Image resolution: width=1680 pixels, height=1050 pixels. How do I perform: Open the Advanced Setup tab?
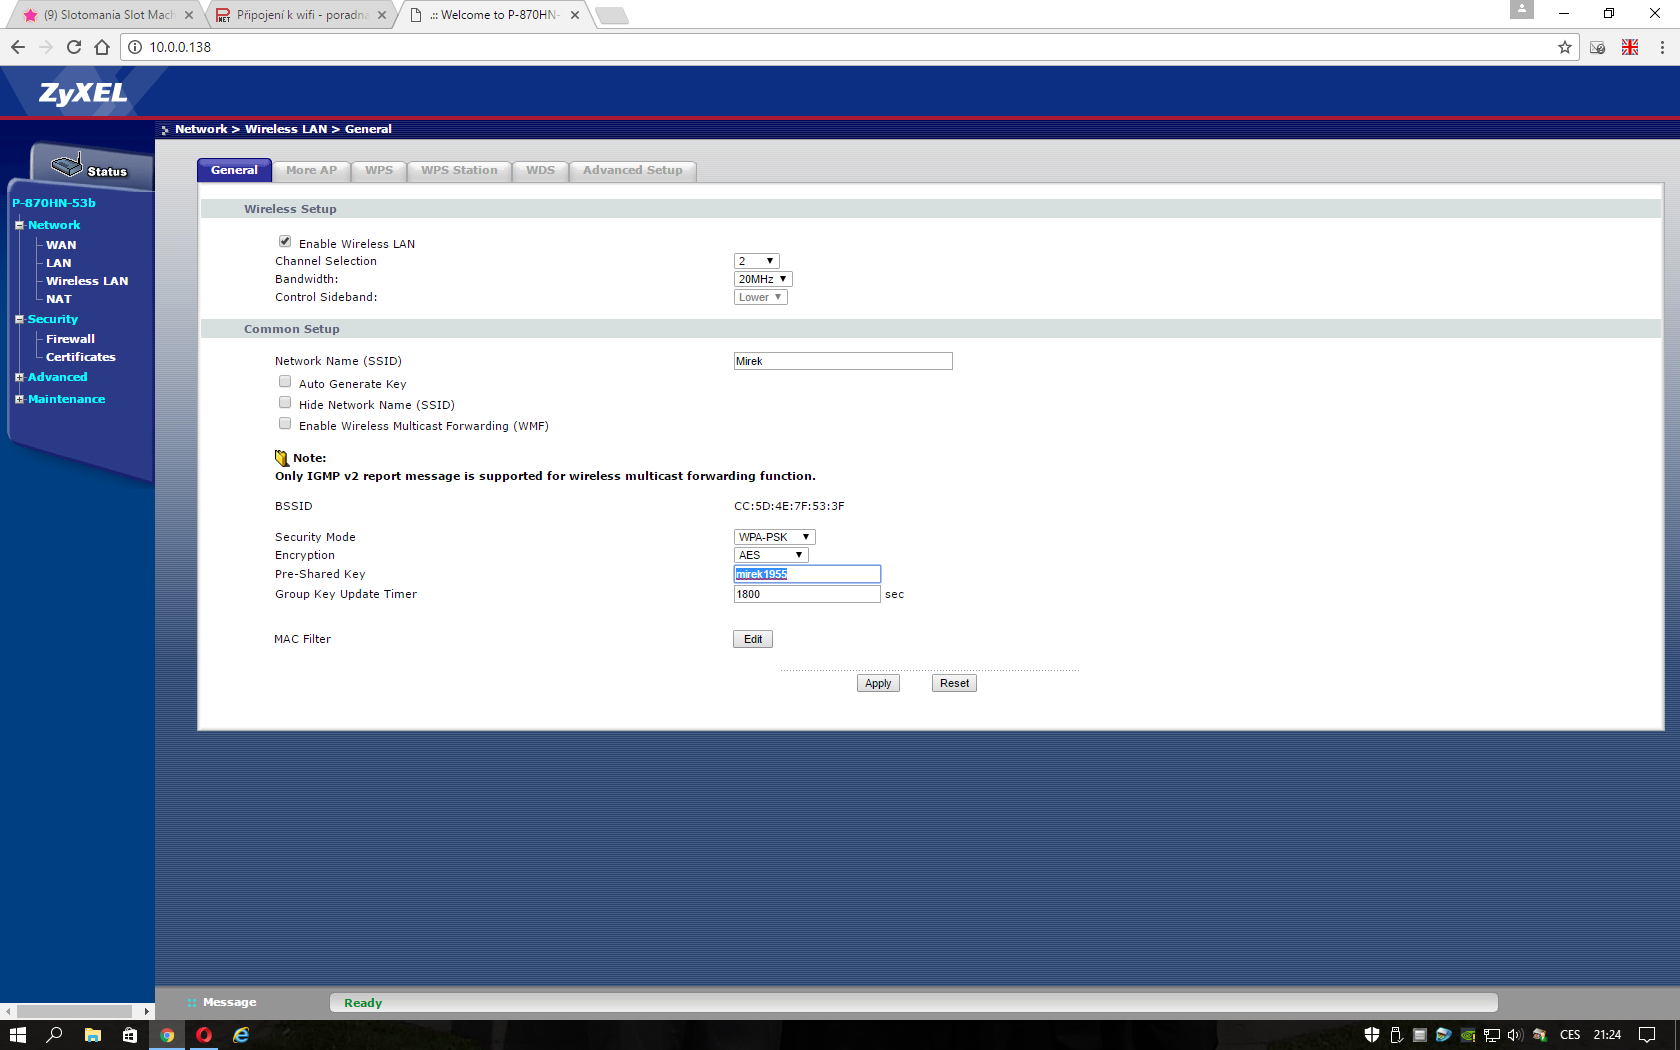[633, 170]
